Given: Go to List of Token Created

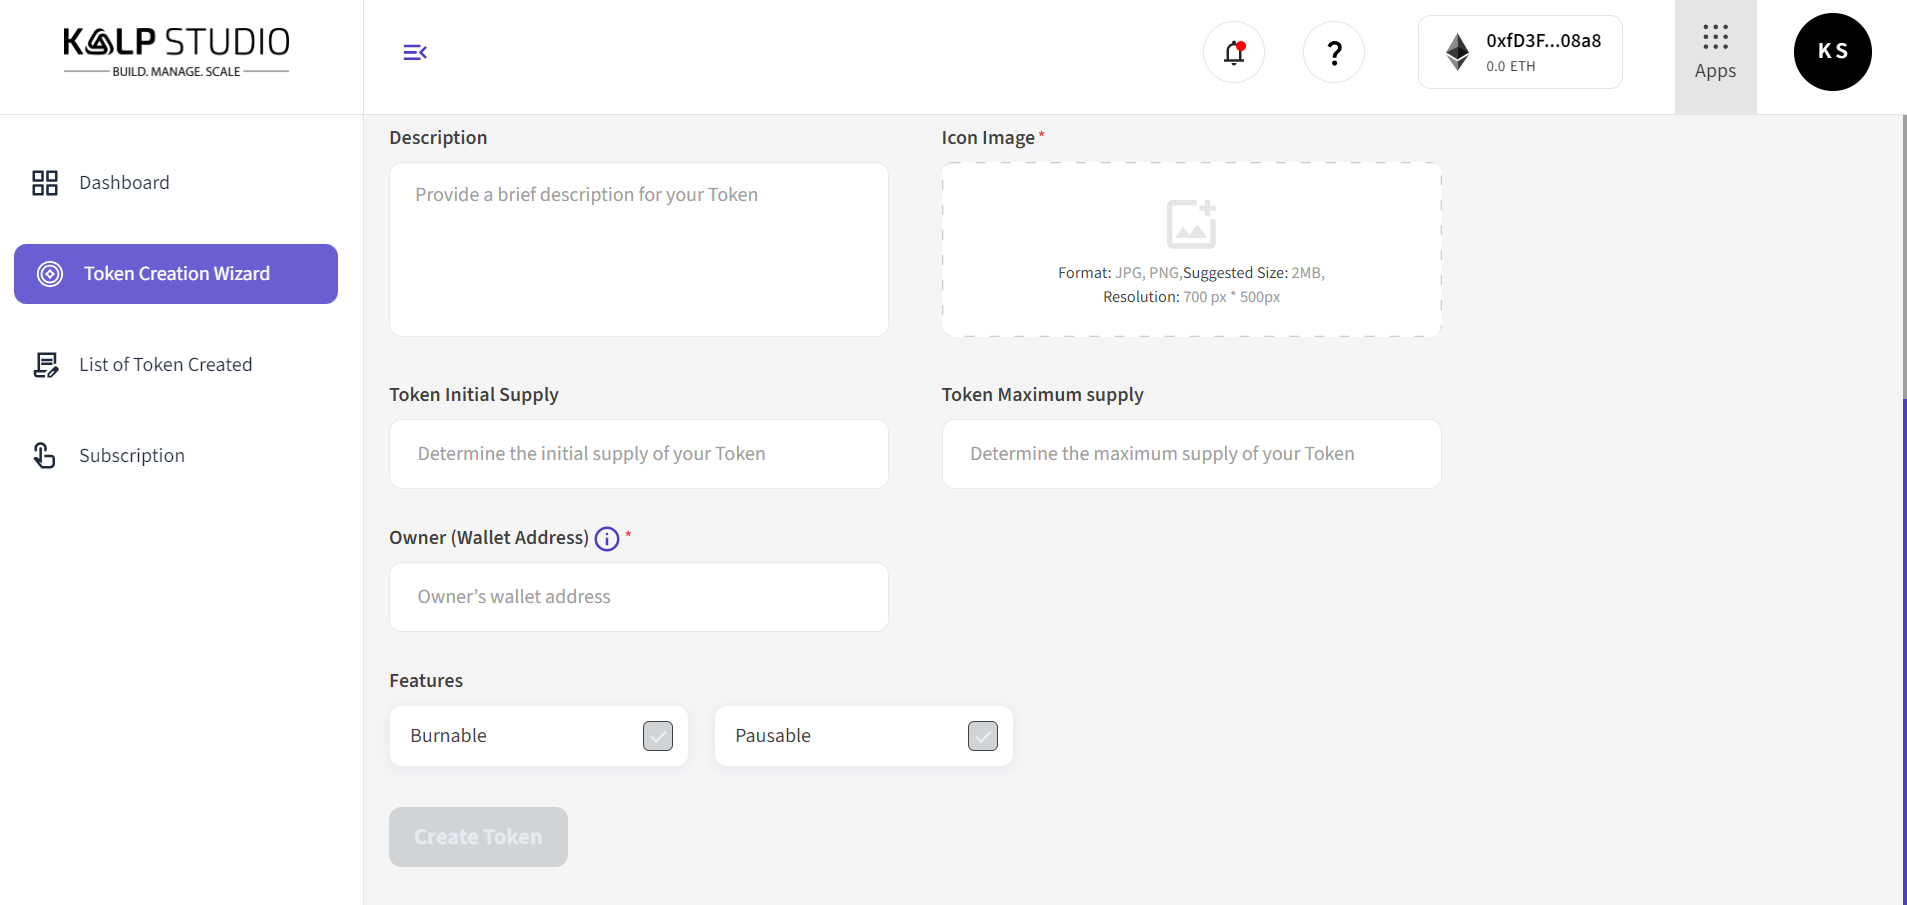Looking at the screenshot, I should [165, 365].
